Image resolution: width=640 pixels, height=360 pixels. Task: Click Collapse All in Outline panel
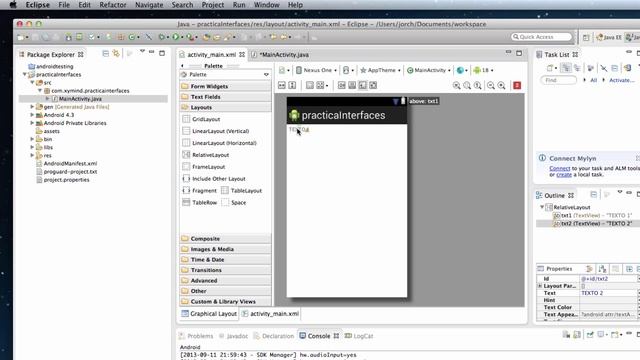(593, 195)
